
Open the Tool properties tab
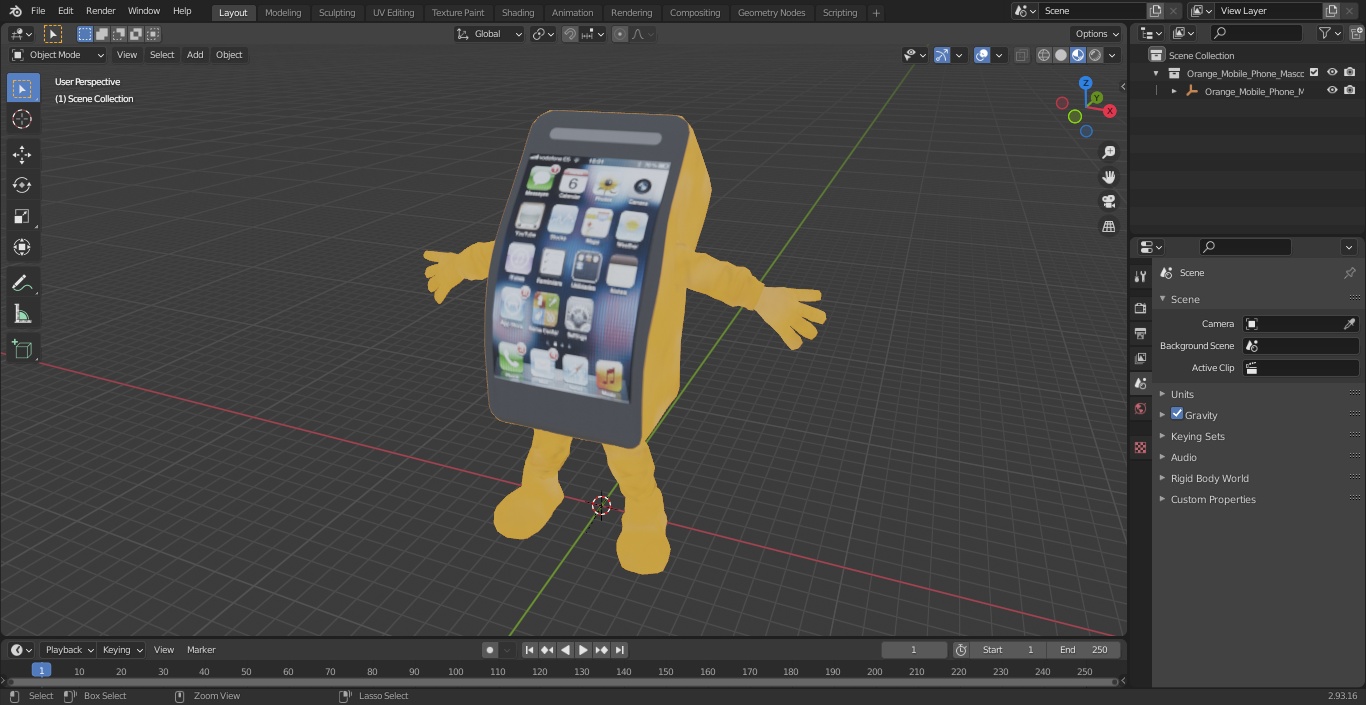click(x=1140, y=277)
